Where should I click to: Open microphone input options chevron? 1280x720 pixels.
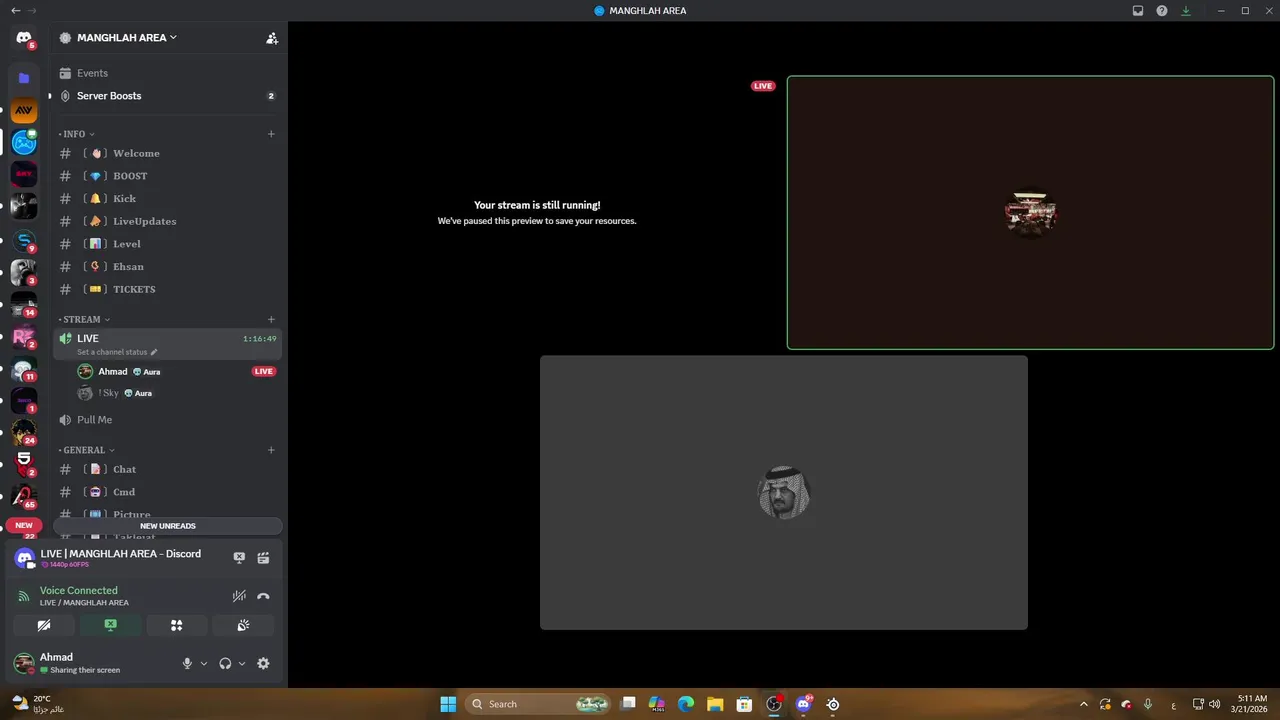(x=204, y=663)
